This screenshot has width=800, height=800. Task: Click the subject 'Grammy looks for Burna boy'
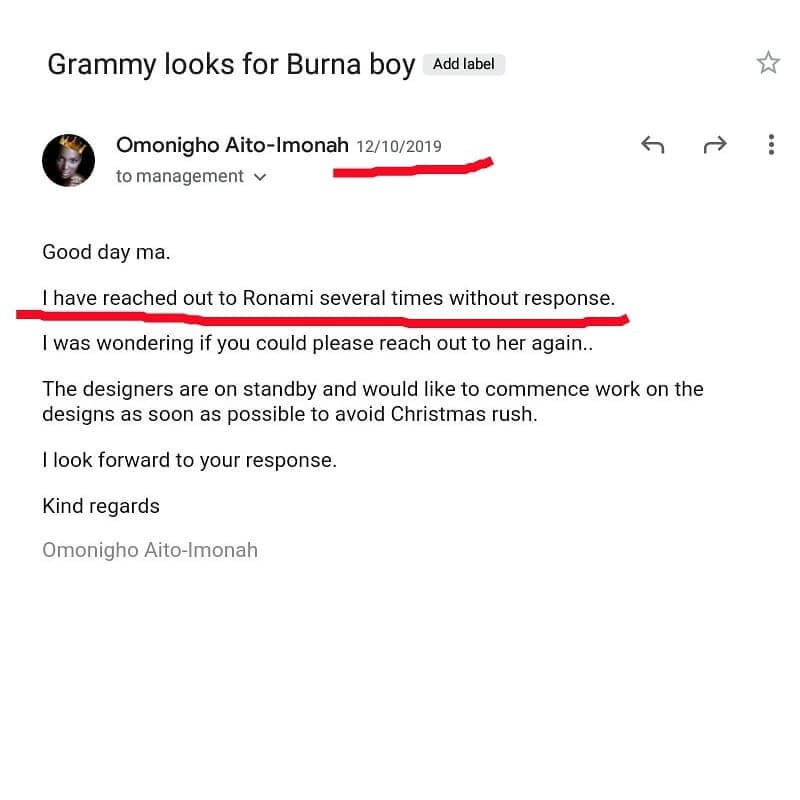click(x=231, y=65)
